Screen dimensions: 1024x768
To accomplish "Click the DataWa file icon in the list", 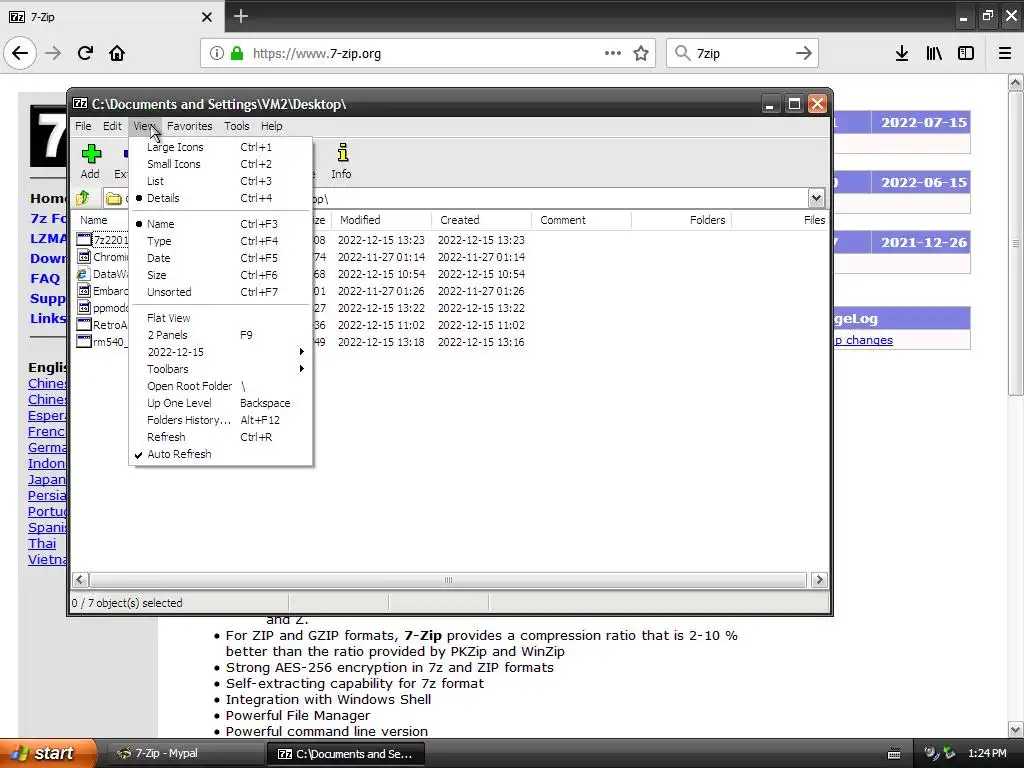I will pyautogui.click(x=84, y=274).
